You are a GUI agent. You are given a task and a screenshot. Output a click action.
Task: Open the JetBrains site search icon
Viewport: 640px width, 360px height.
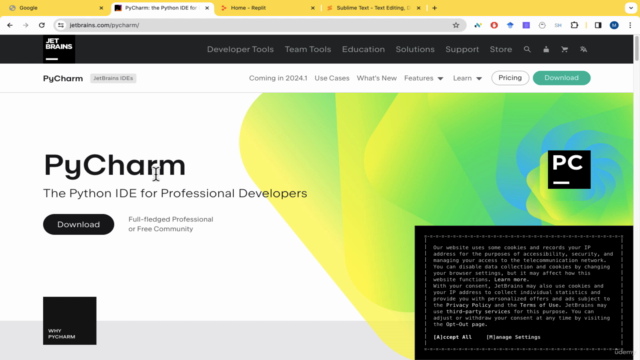(x=527, y=49)
